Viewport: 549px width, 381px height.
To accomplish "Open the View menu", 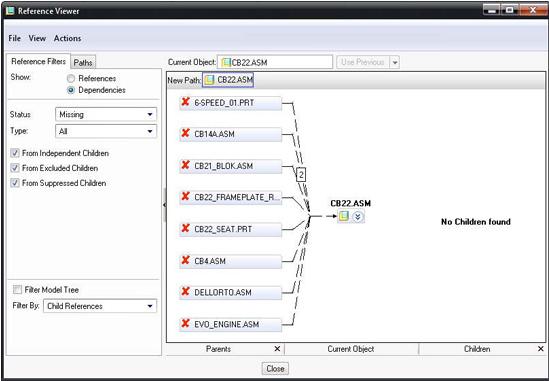I will tap(37, 38).
